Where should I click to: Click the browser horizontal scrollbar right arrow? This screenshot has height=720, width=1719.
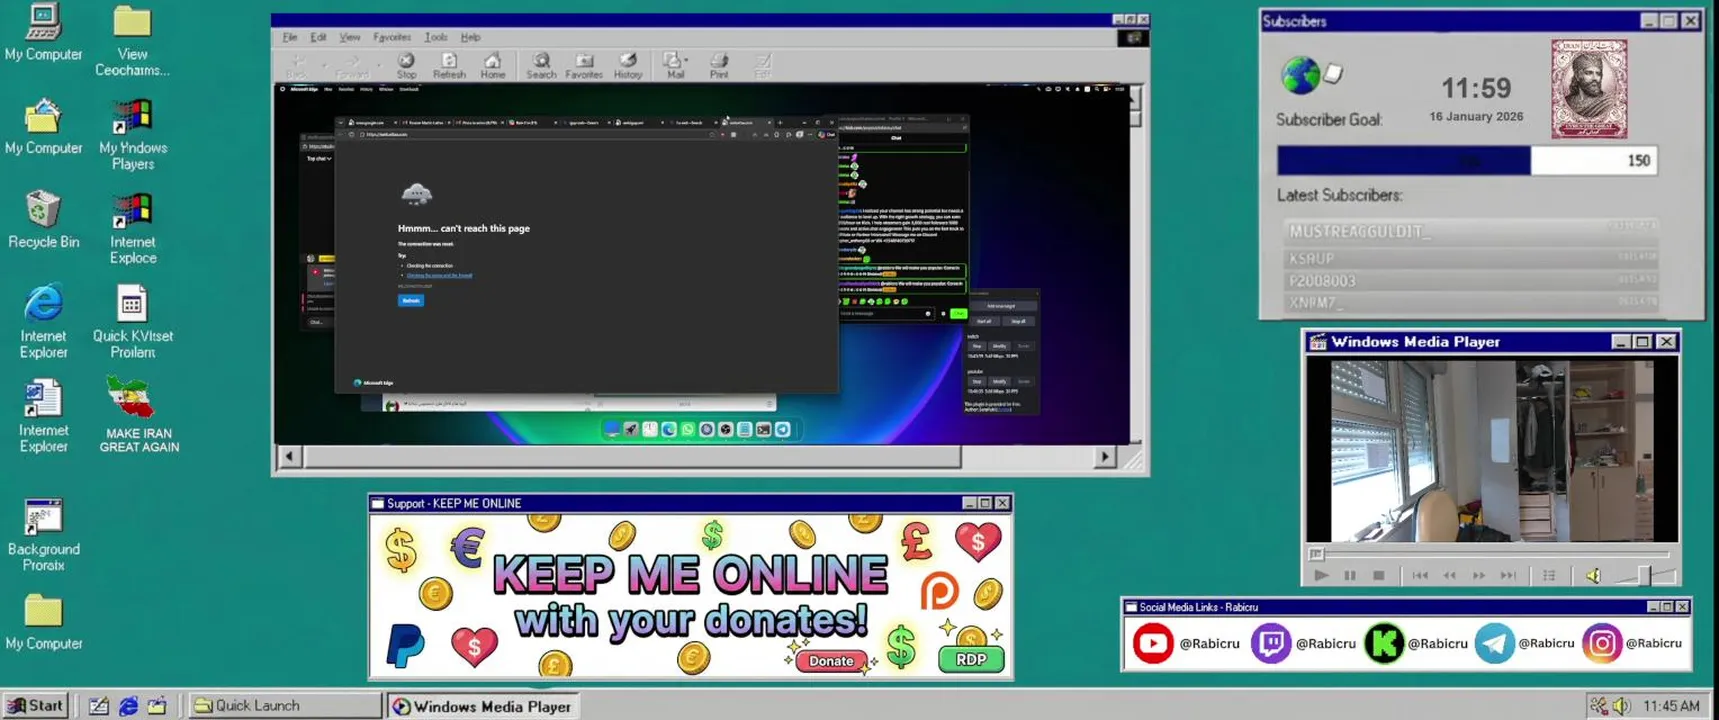pyautogui.click(x=1105, y=457)
